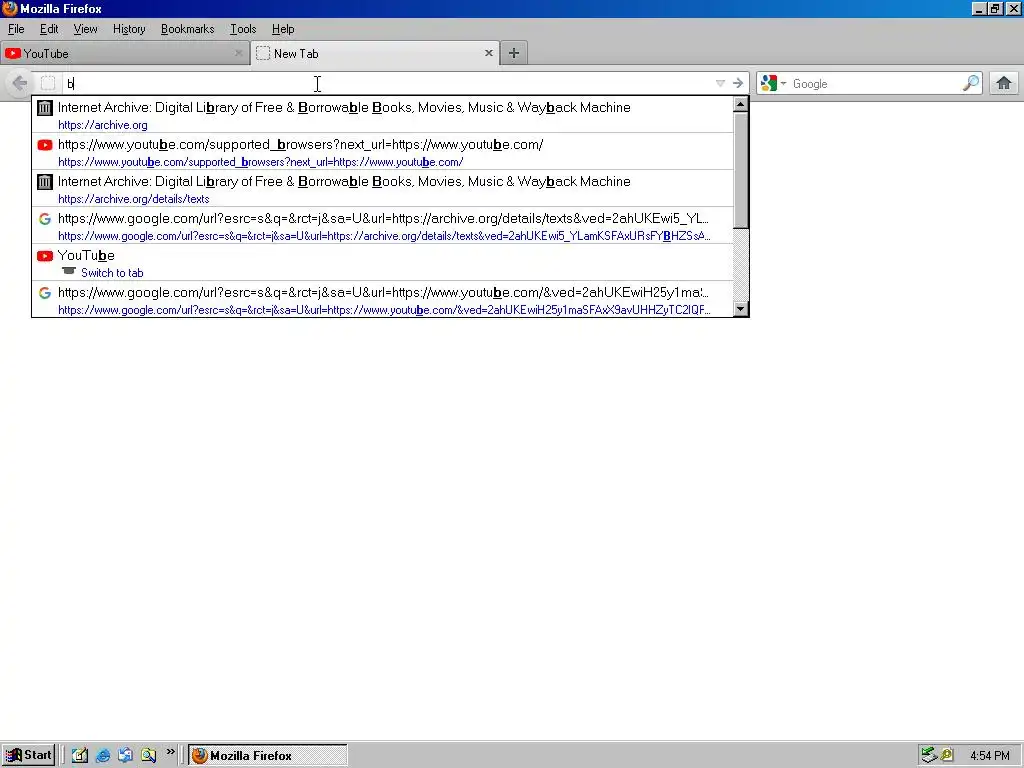Click the Firefox logo in the title bar

(x=10, y=8)
